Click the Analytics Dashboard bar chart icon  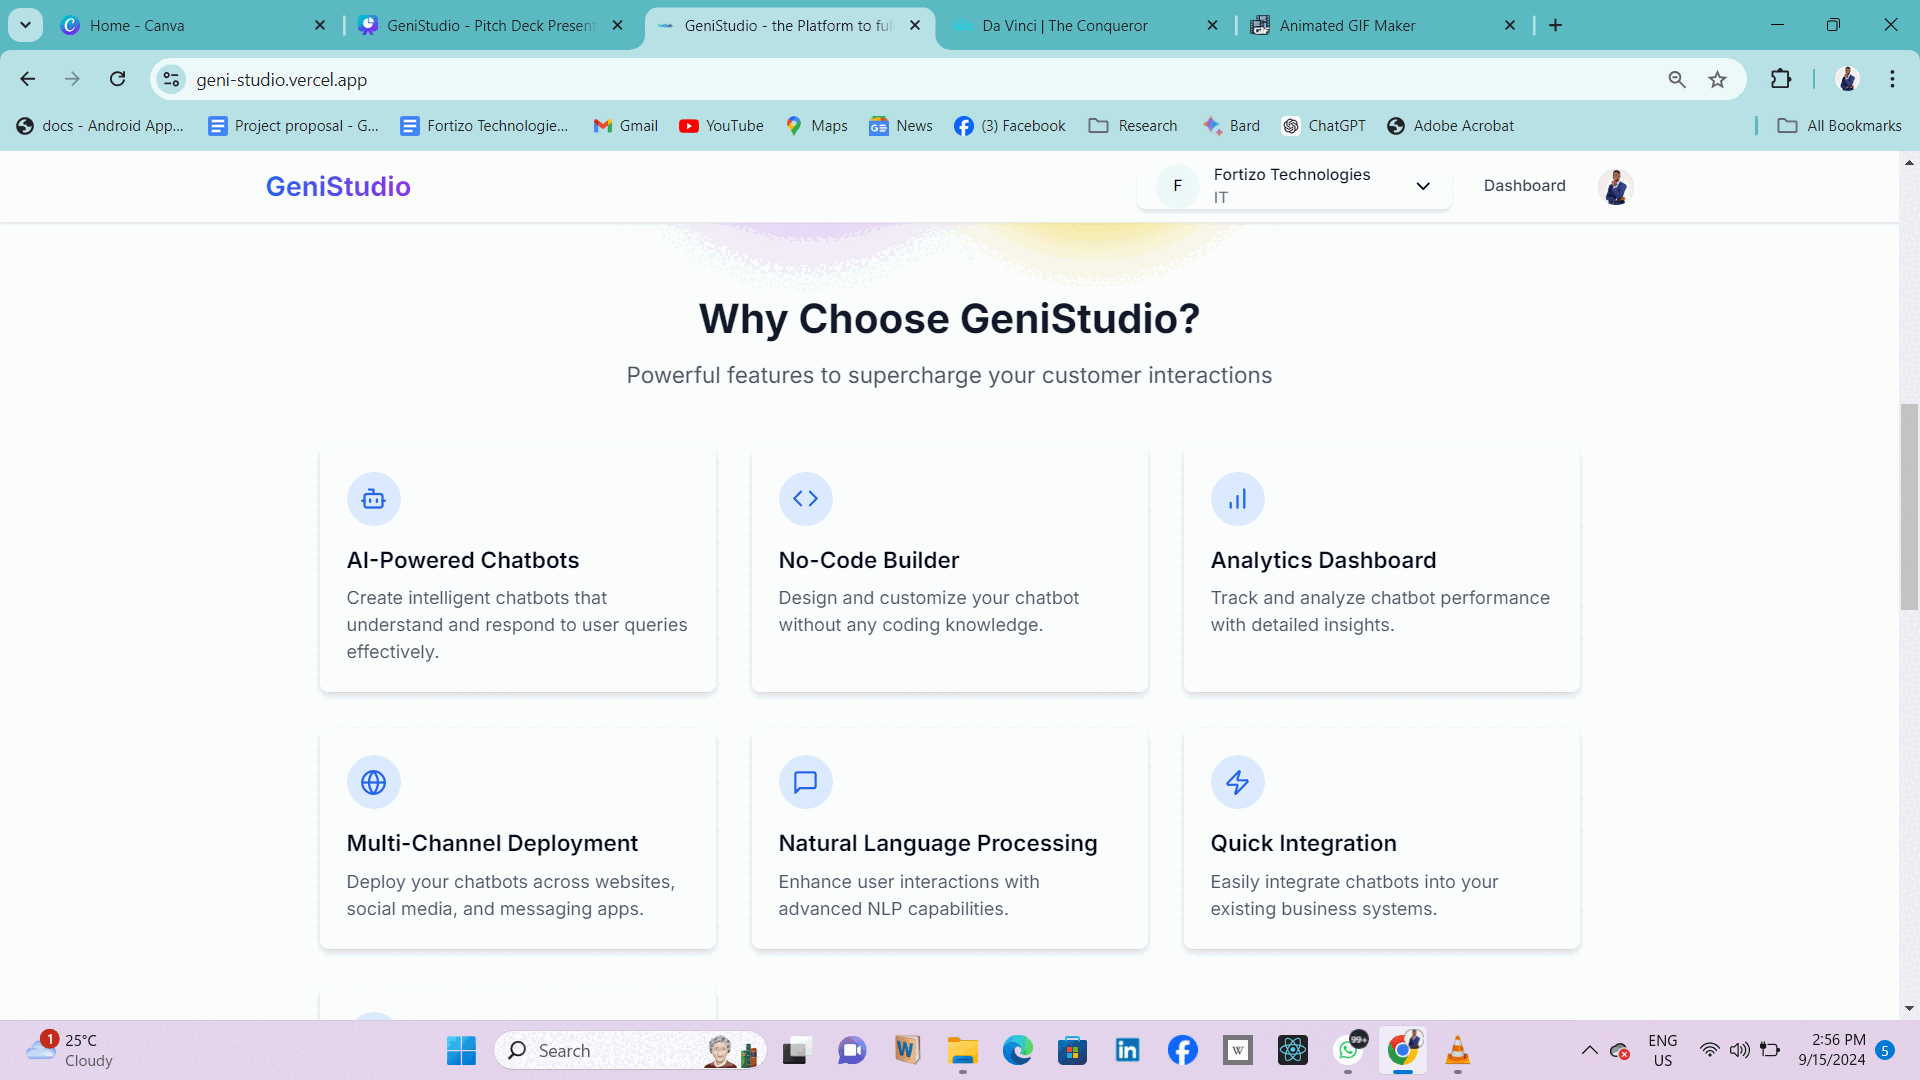(x=1237, y=498)
